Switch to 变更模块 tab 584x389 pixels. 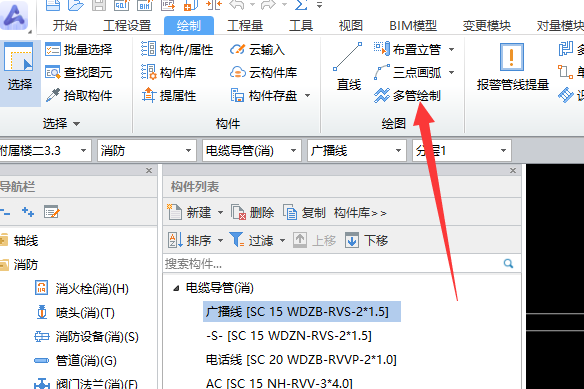point(486,25)
